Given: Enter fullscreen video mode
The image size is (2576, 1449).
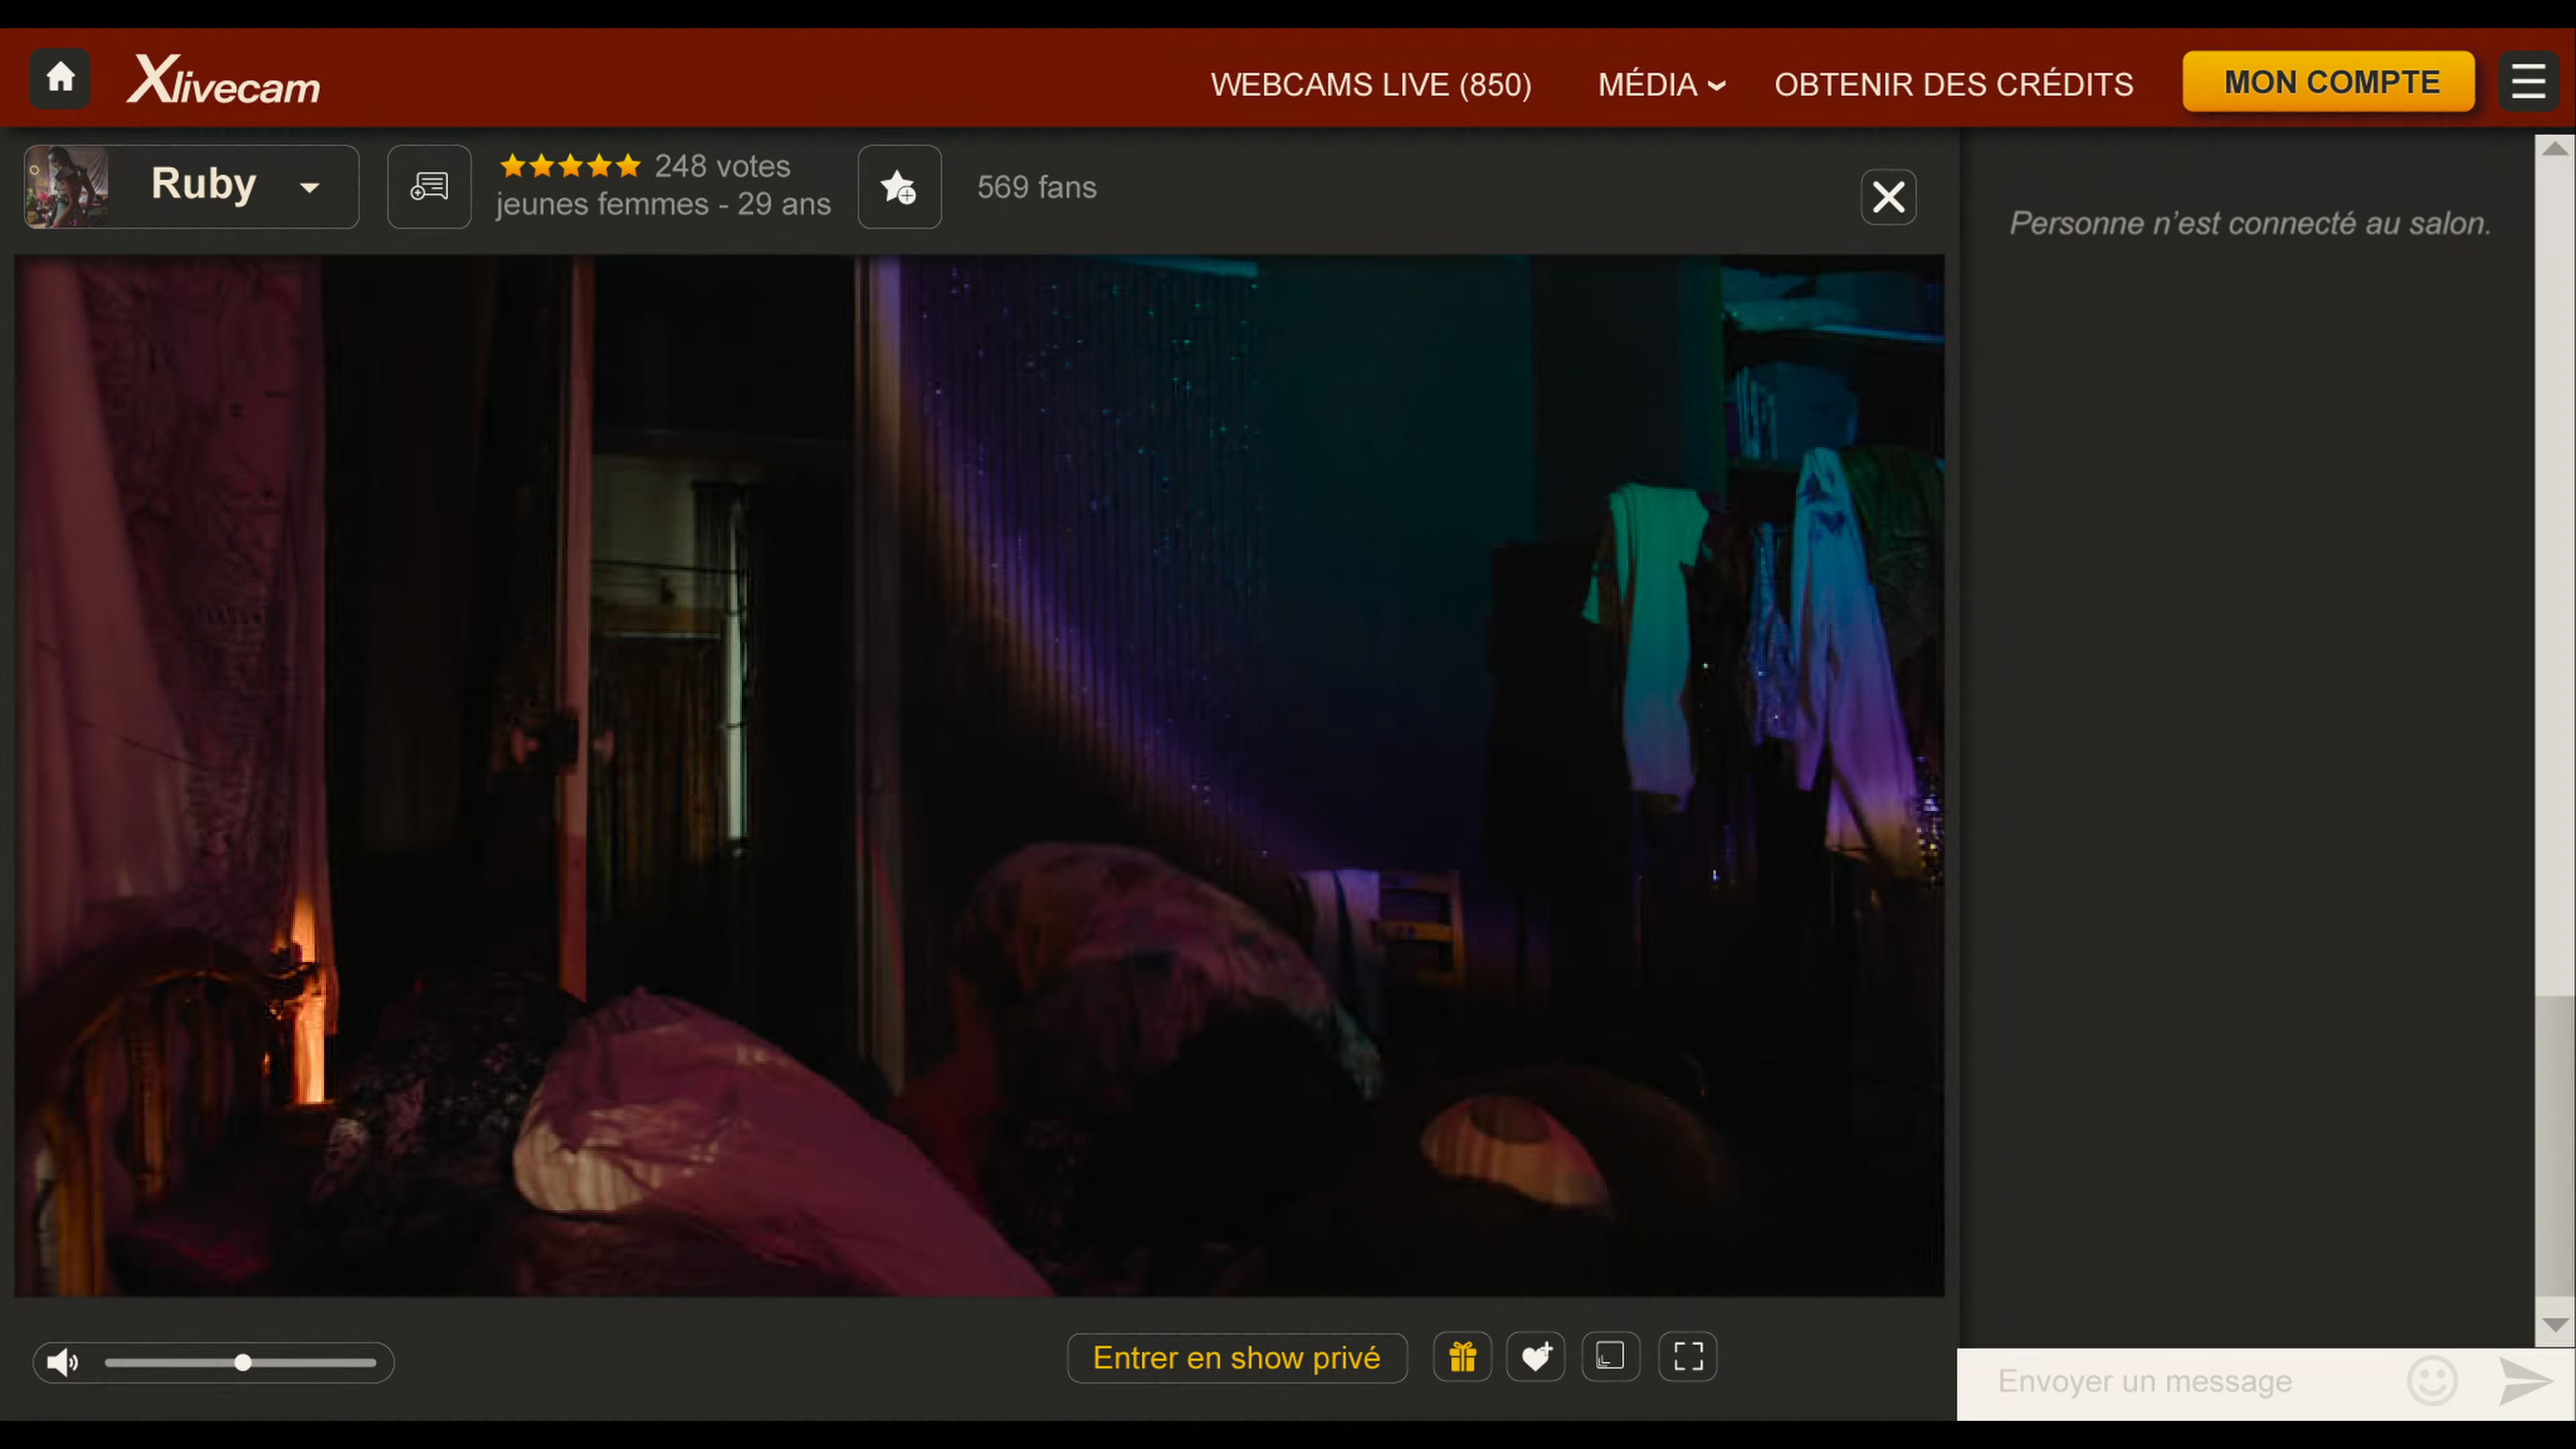Looking at the screenshot, I should click(1688, 1357).
